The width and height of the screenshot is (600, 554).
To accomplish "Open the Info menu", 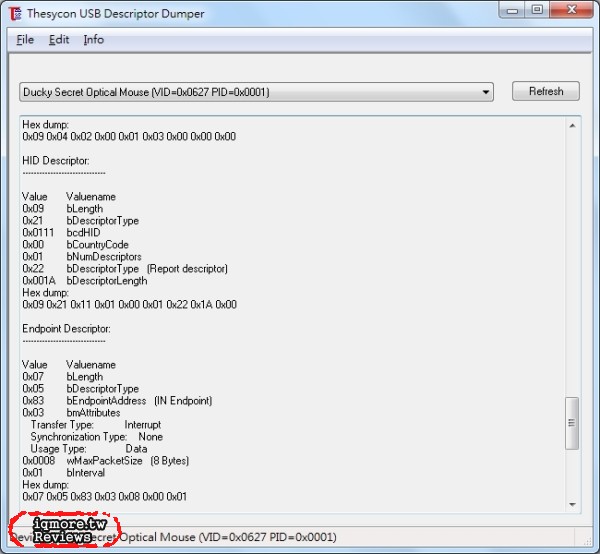I will tap(94, 39).
